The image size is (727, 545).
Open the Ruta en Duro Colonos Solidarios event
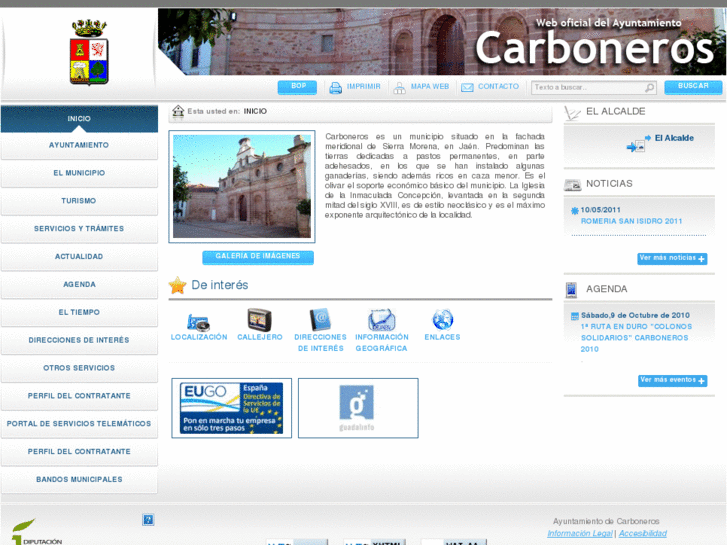coord(636,338)
